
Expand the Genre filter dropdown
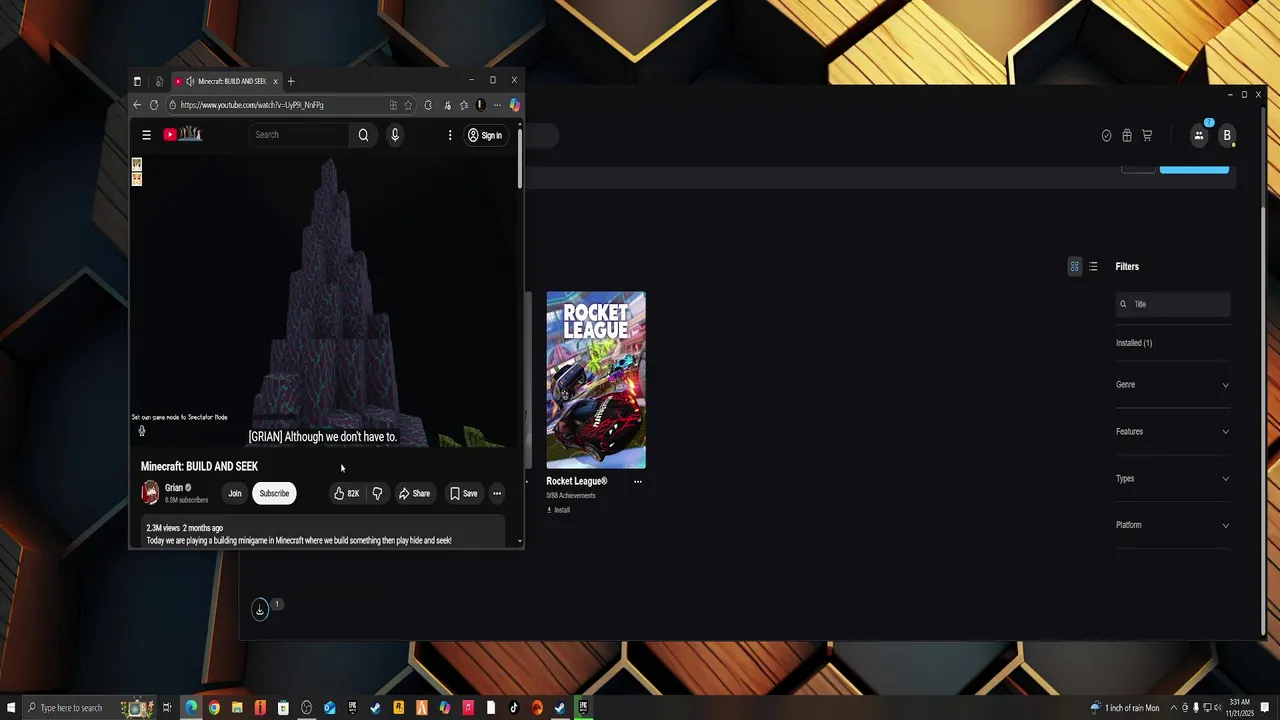[1172, 385]
